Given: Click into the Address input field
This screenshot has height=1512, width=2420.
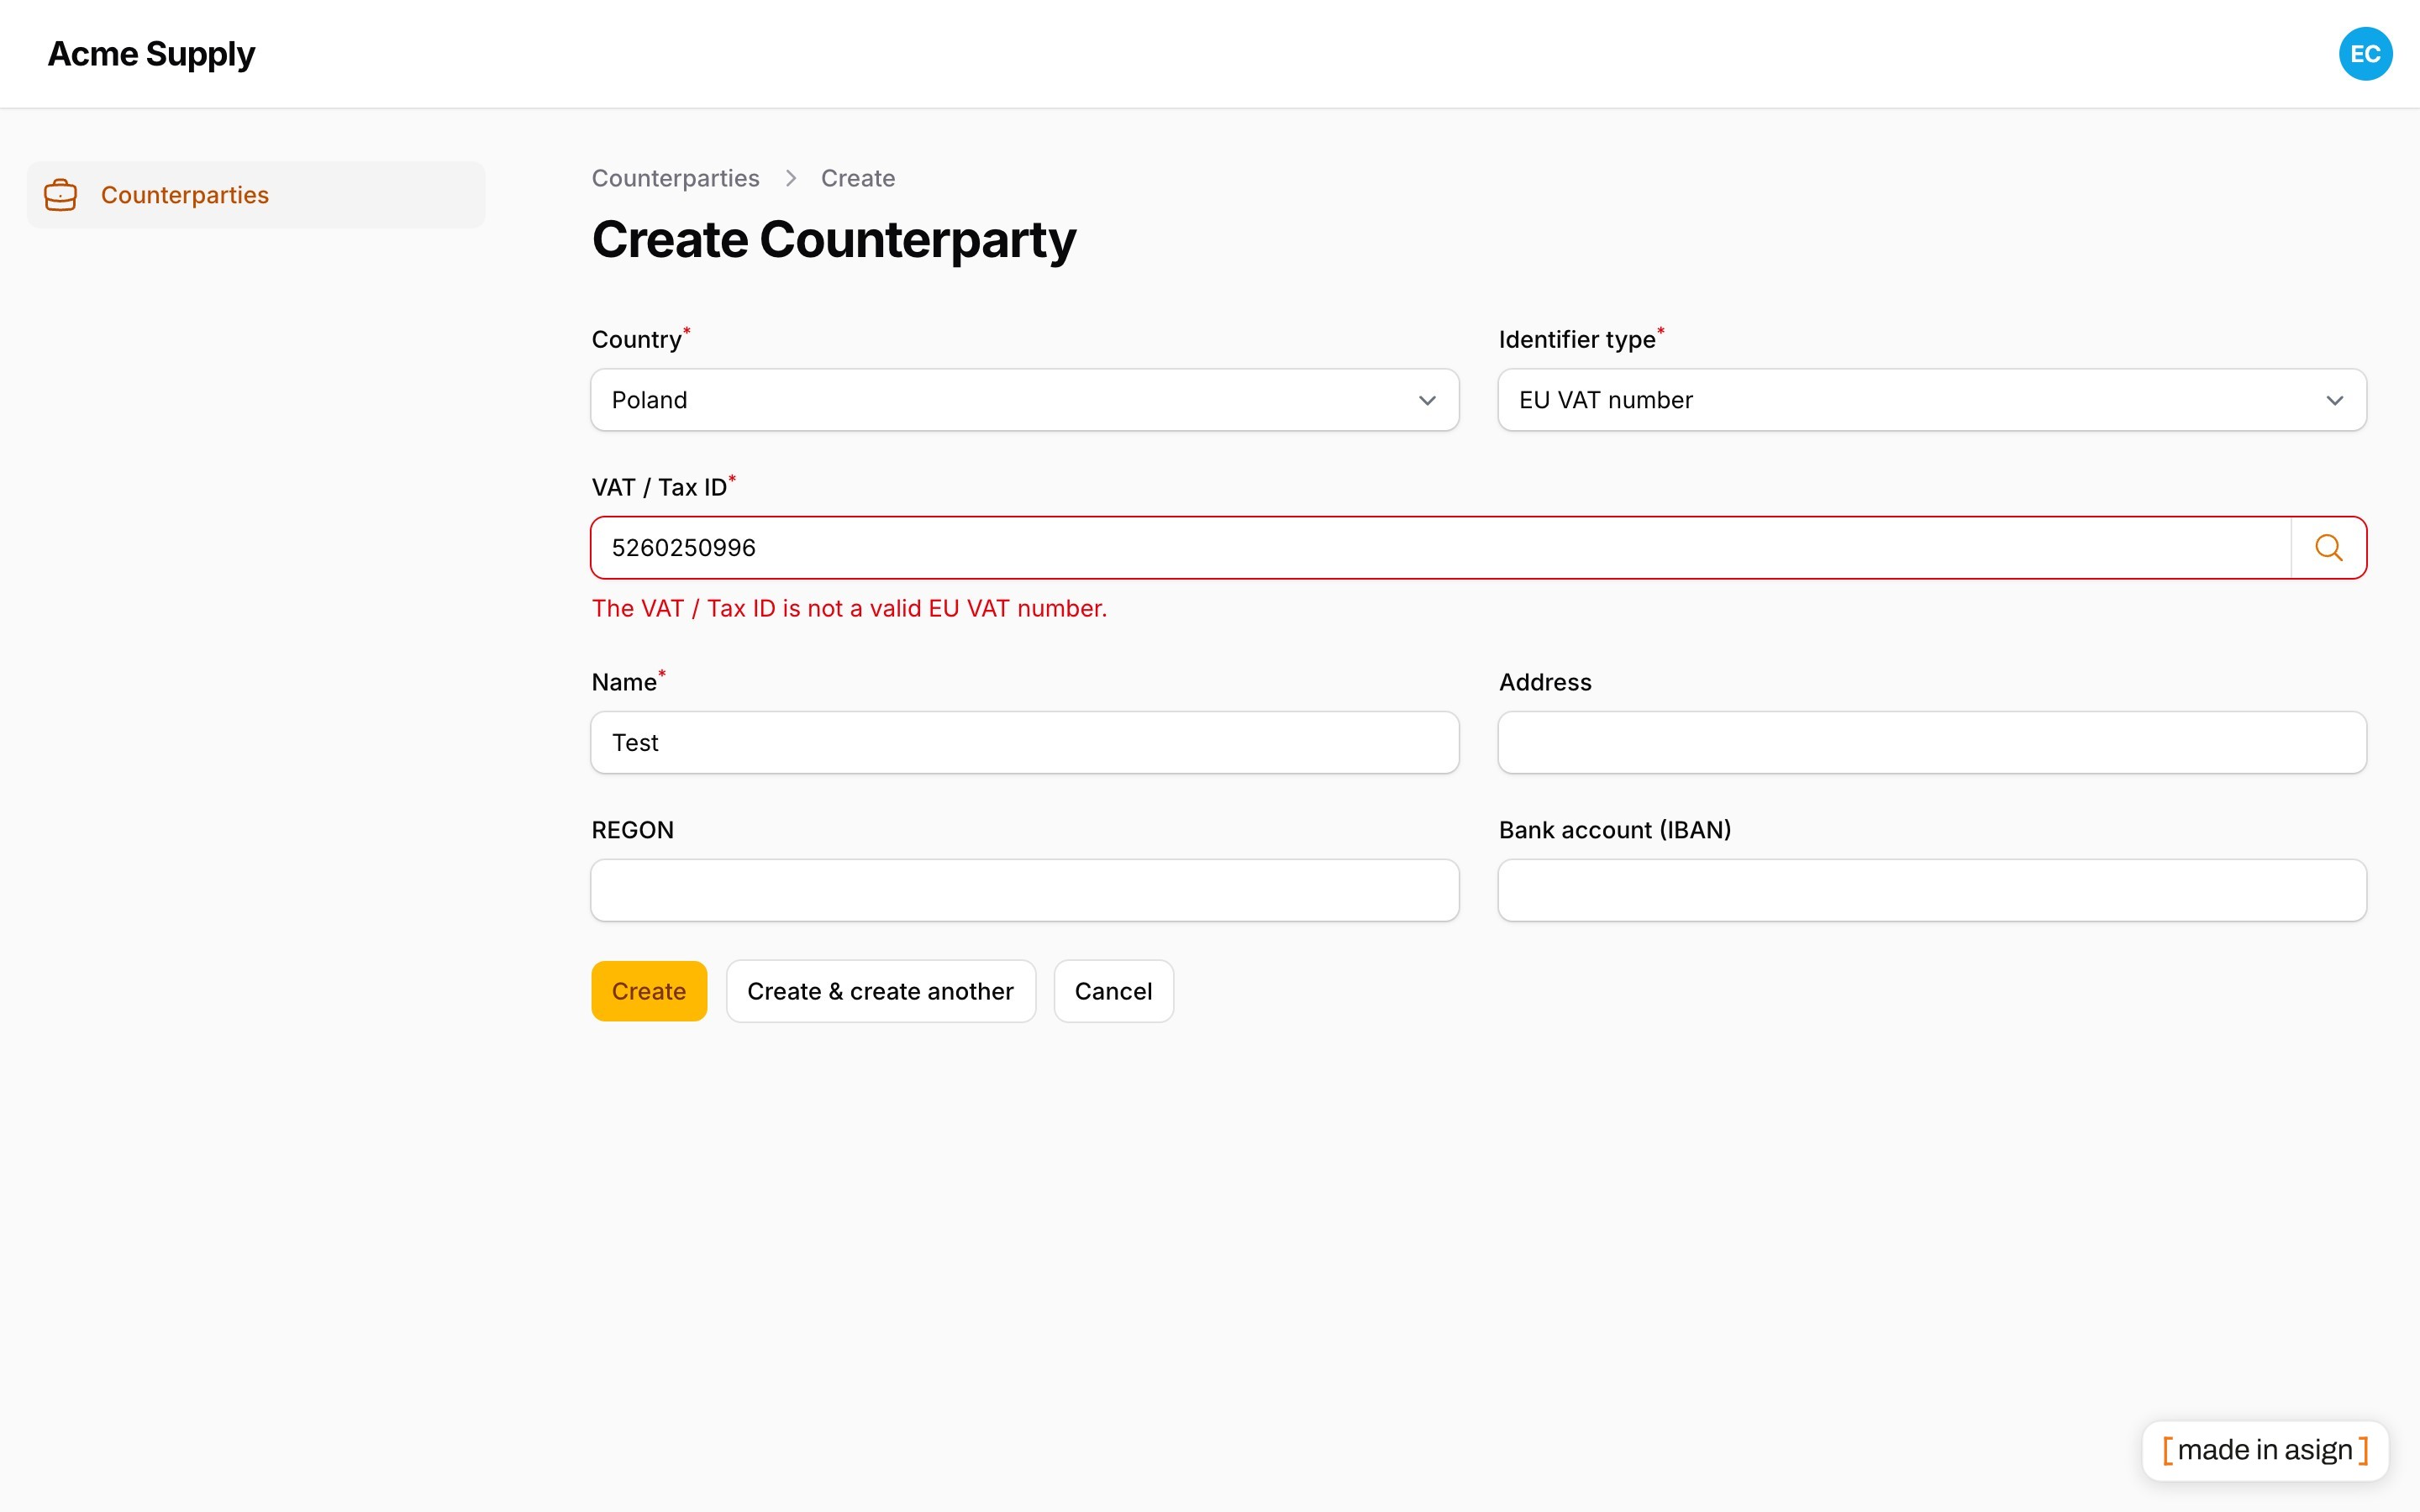Looking at the screenshot, I should coord(1931,742).
